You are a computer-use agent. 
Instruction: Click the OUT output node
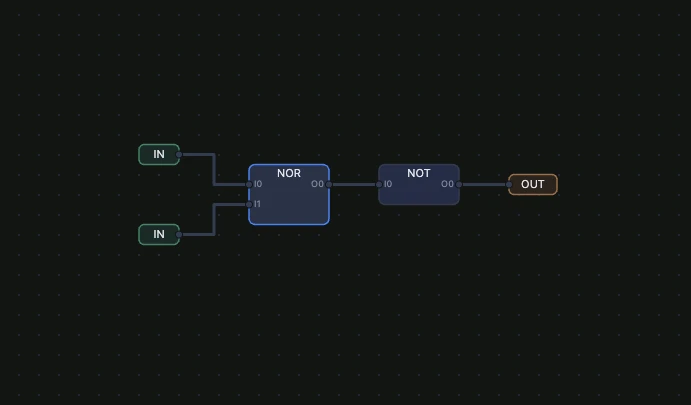[533, 184]
